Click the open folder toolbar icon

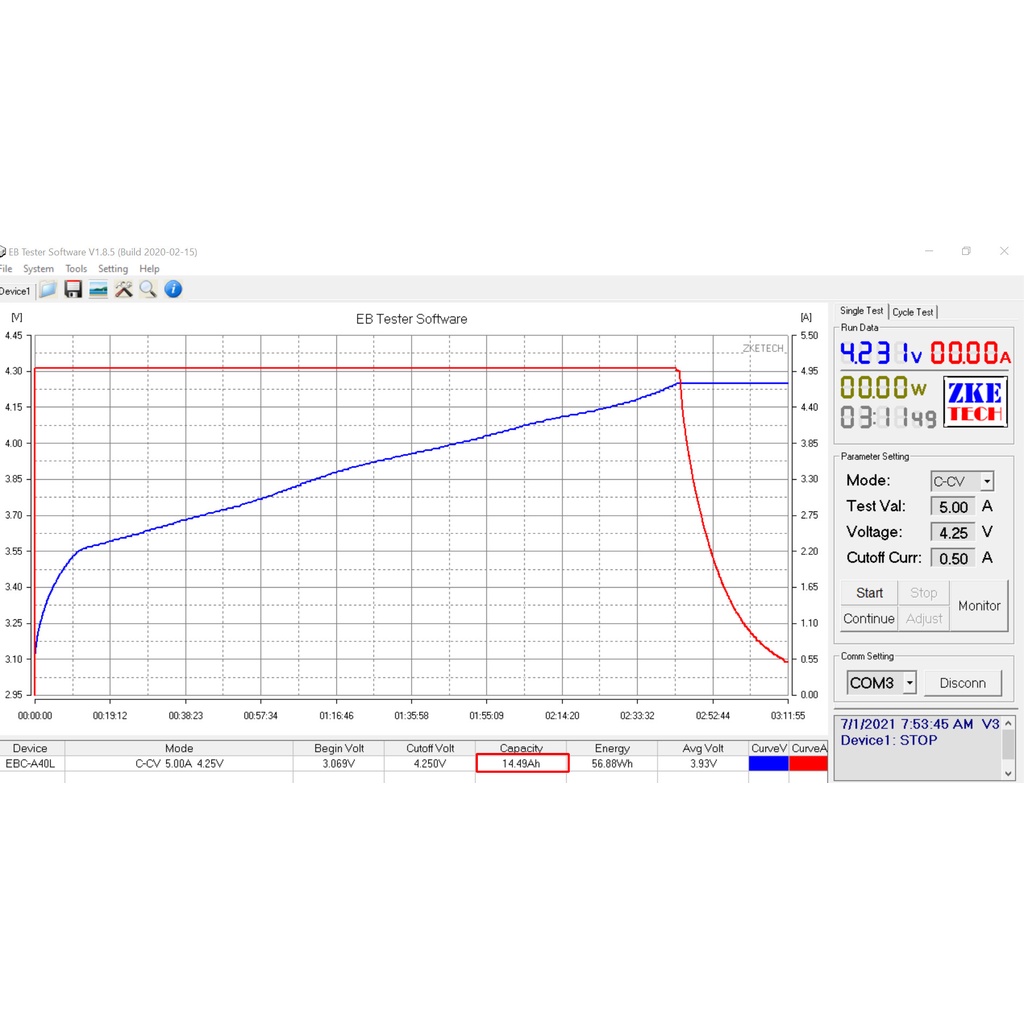coord(48,290)
